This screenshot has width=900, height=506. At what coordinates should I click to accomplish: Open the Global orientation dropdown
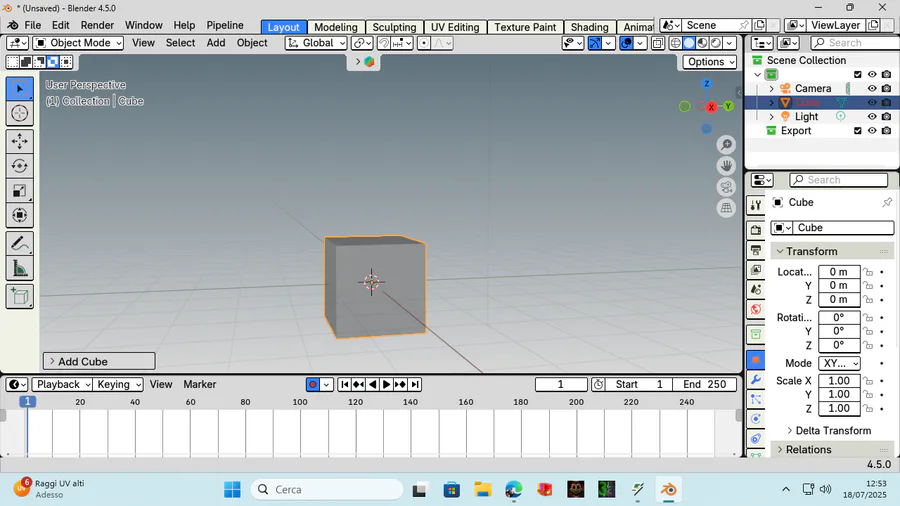pos(316,43)
